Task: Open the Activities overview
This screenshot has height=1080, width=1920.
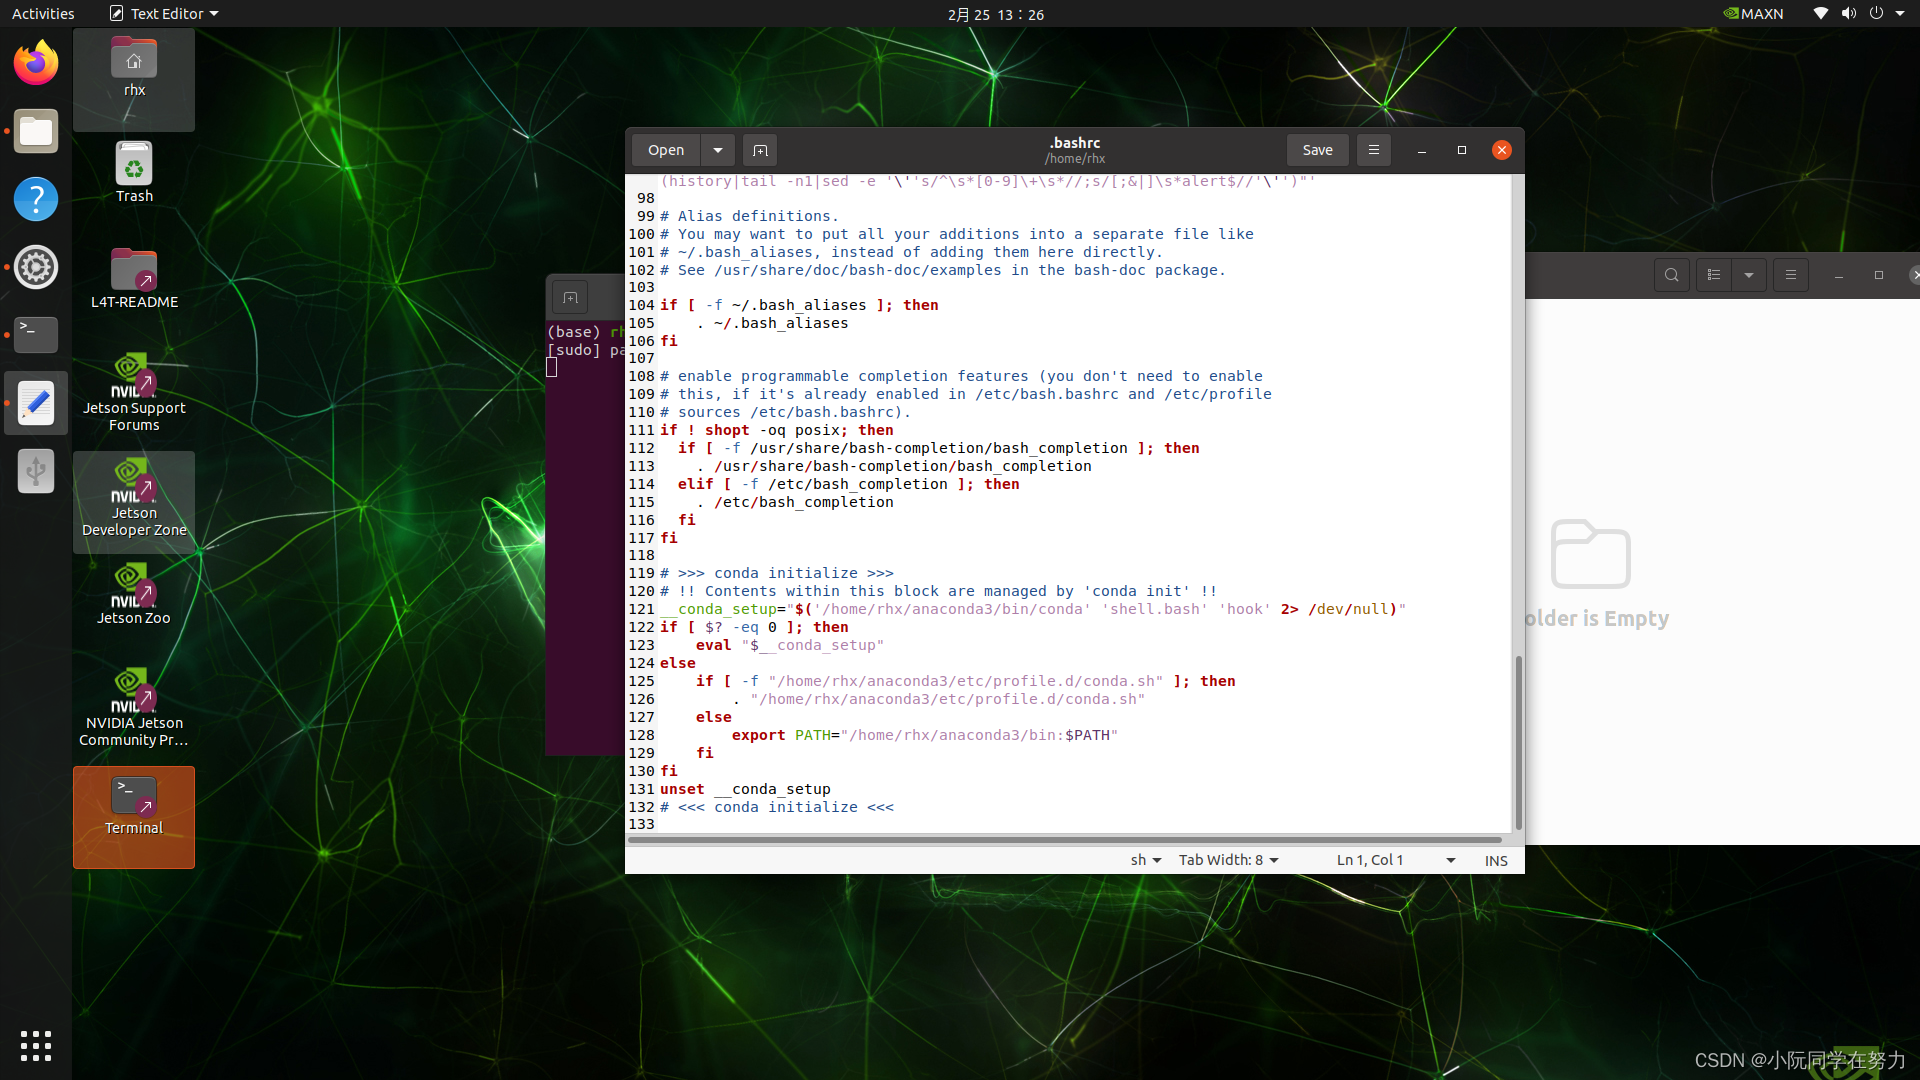Action: coord(43,13)
